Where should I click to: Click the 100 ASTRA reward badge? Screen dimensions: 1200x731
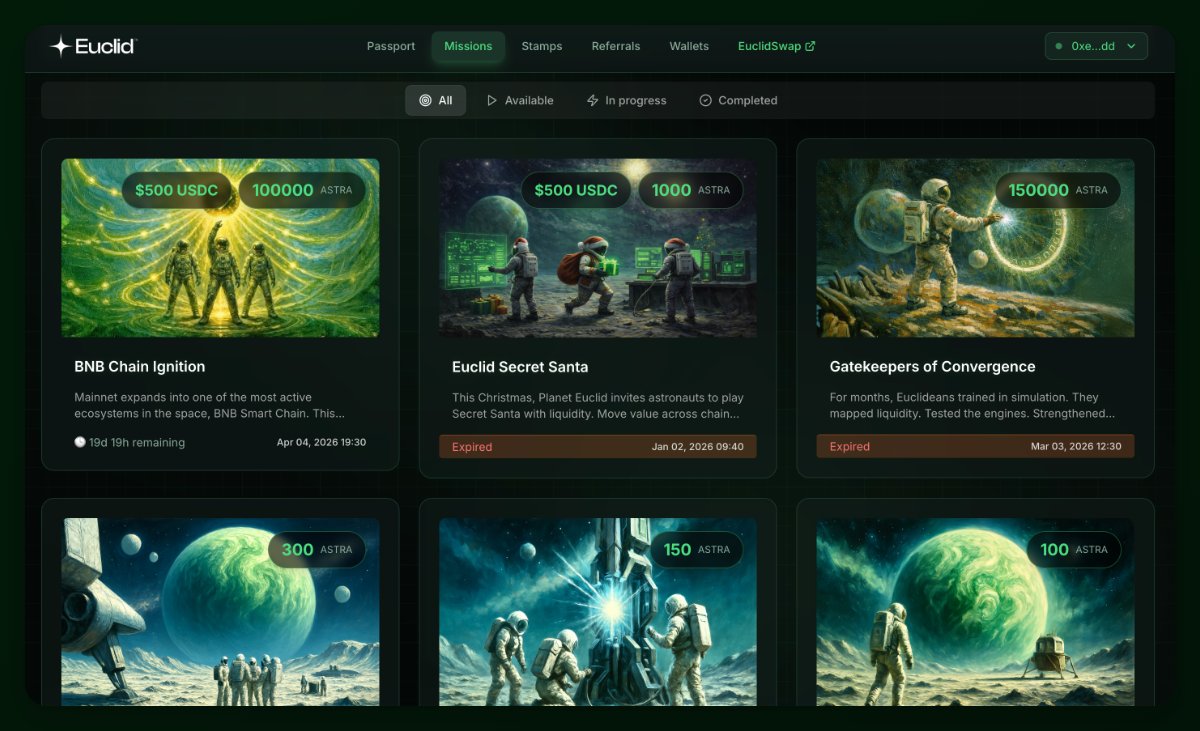click(x=1074, y=549)
